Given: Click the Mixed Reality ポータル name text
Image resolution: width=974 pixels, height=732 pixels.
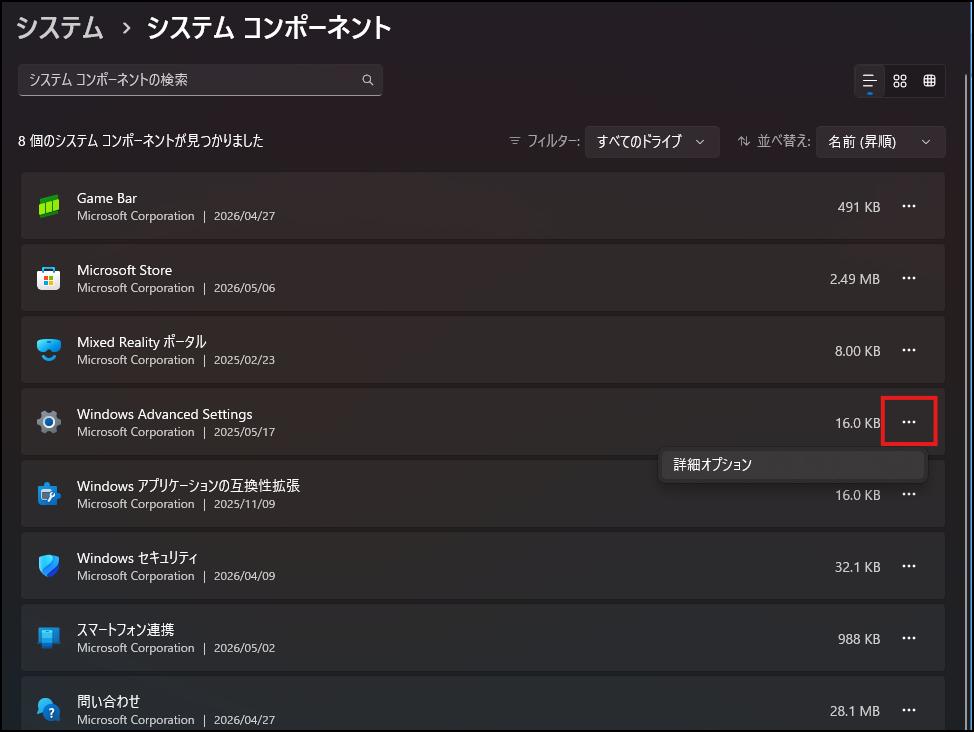Looking at the screenshot, I should [142, 342].
